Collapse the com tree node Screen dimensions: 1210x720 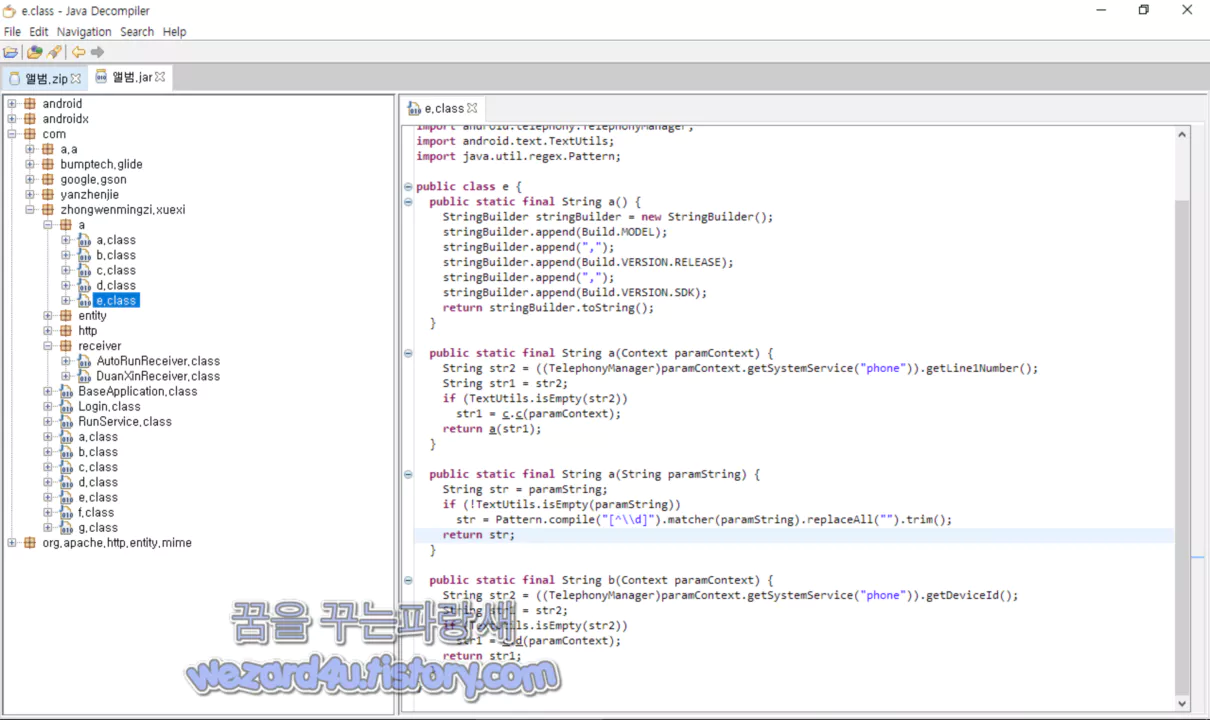[12, 134]
